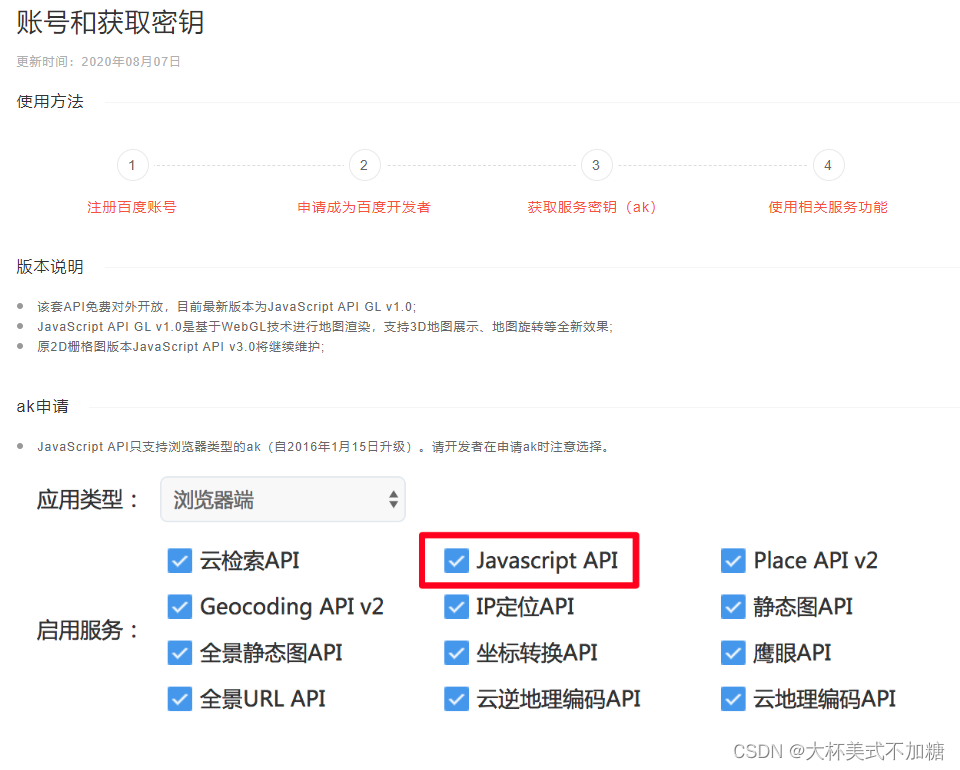Open the 获取服务密钥（ak）link
Viewport: 960px width, 770px height.
pos(592,207)
